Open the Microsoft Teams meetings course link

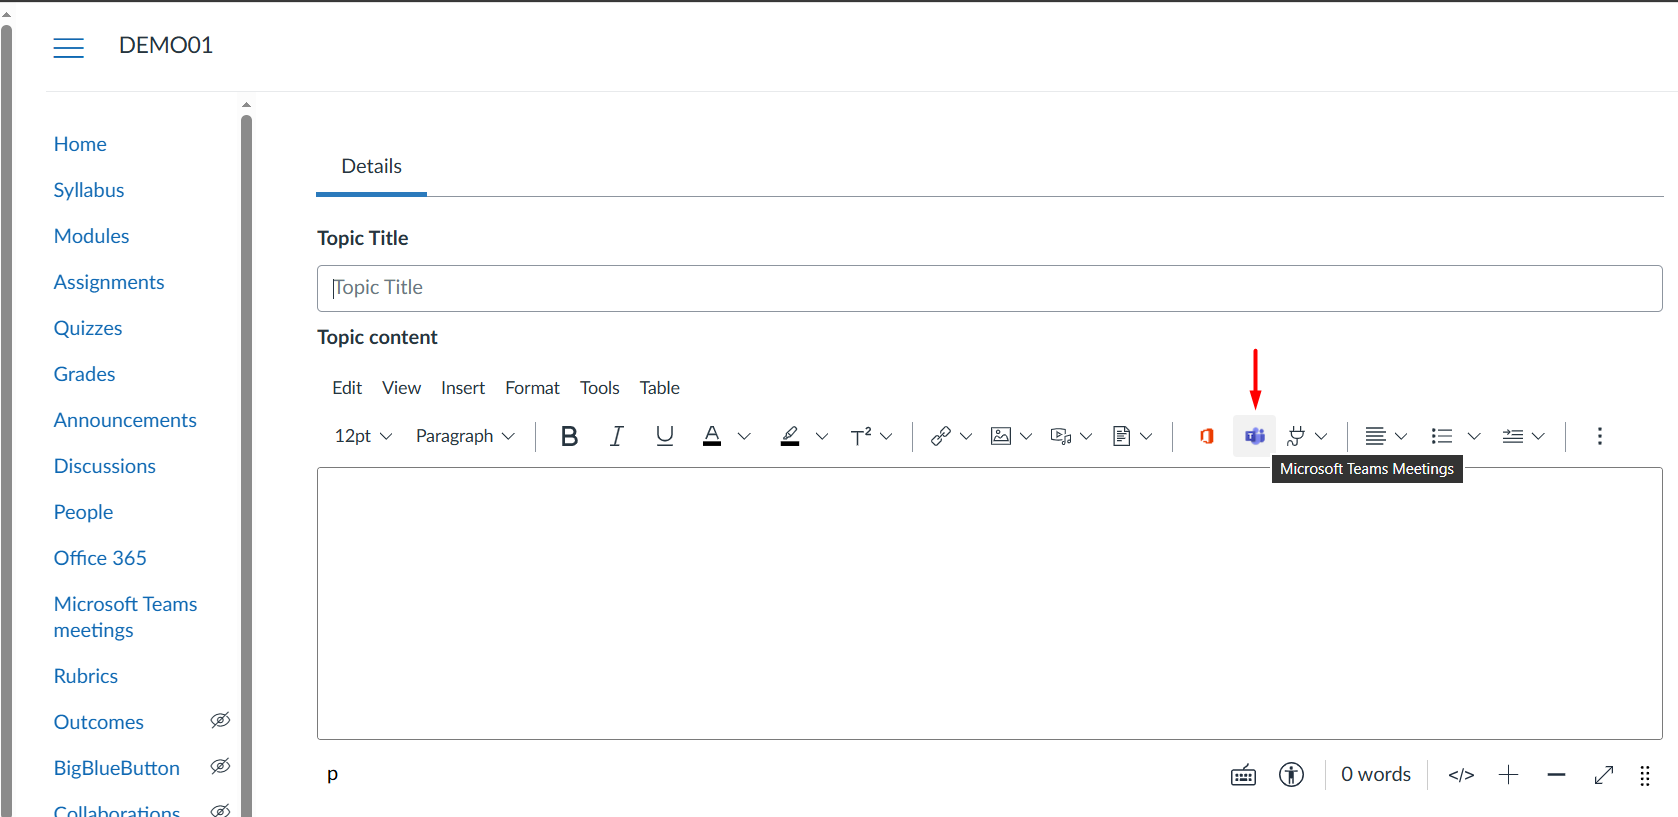point(125,617)
